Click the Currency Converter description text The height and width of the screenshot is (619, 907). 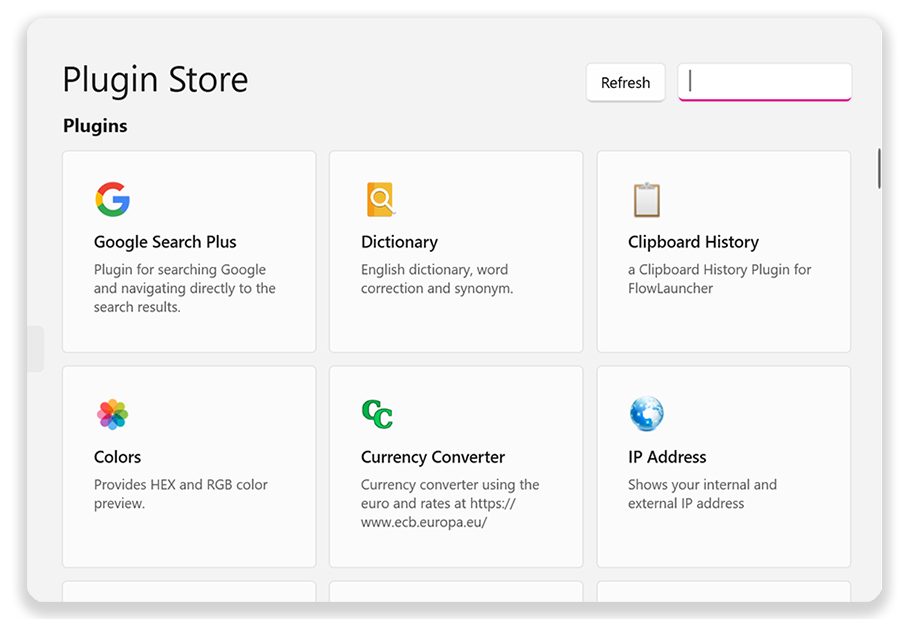(x=450, y=503)
